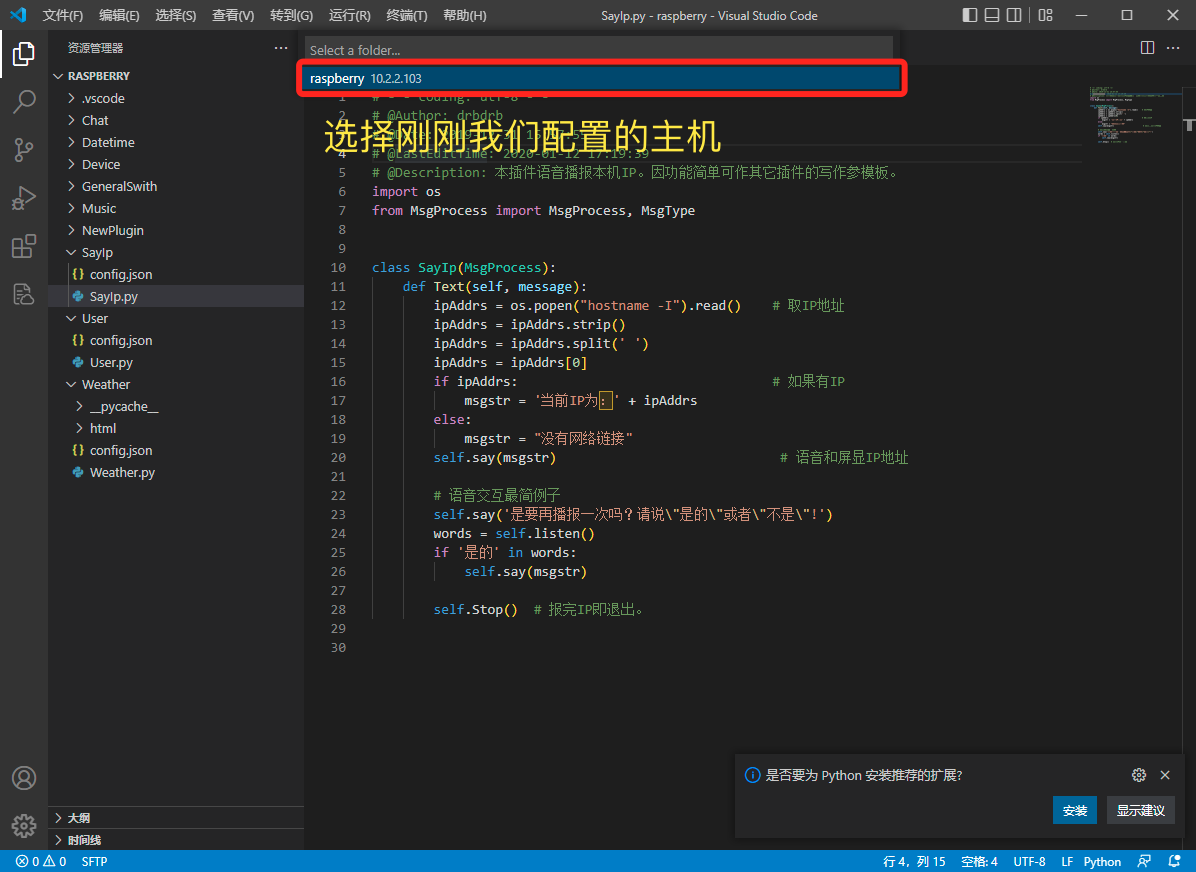Image resolution: width=1196 pixels, height=872 pixels.
Task: Expand the Music folder
Action: [175, 208]
